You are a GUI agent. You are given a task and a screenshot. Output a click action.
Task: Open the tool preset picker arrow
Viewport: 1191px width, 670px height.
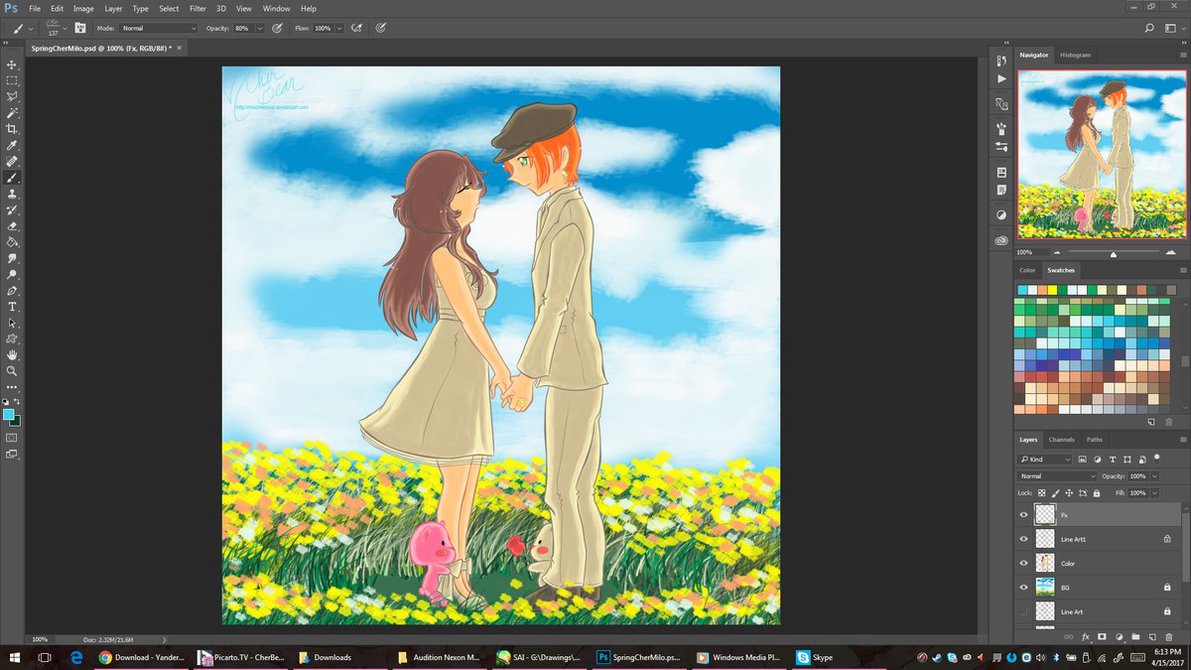click(x=30, y=28)
